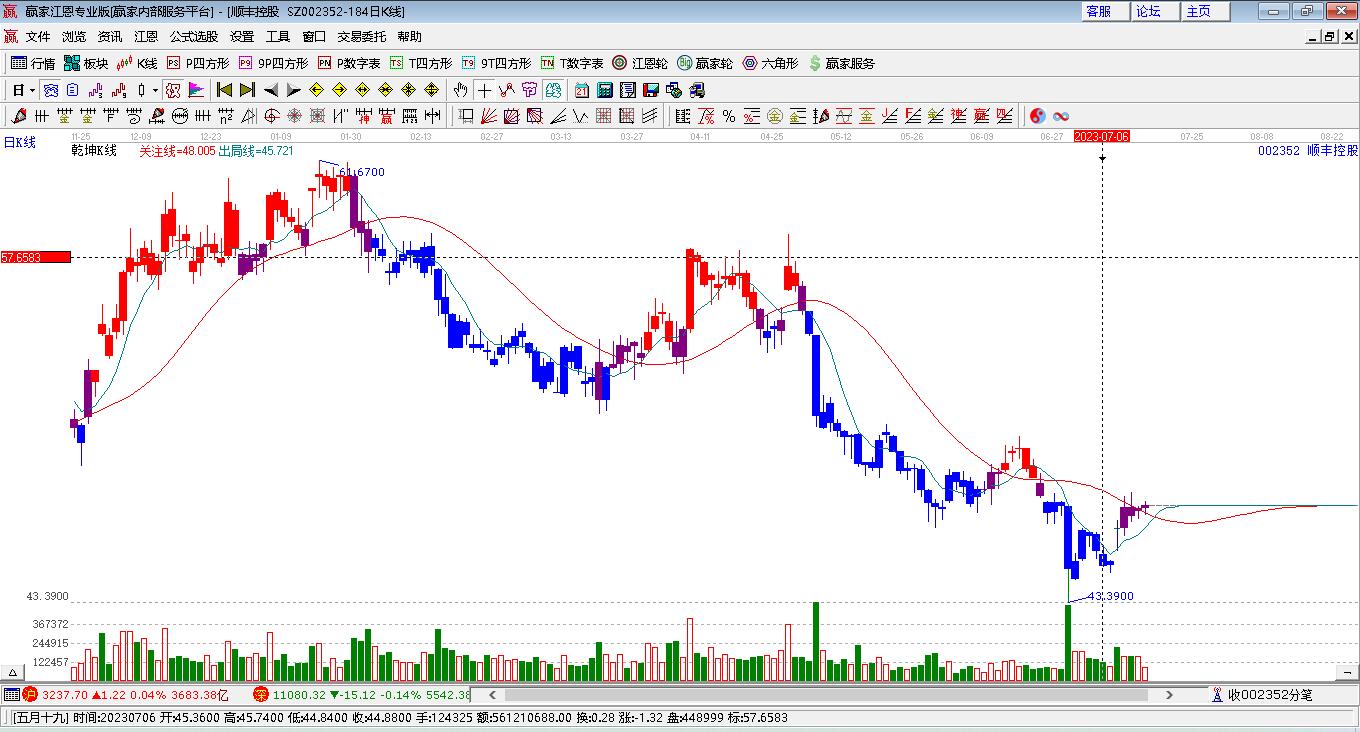
Task: Open the T数字表 tool
Action: [x=572, y=63]
